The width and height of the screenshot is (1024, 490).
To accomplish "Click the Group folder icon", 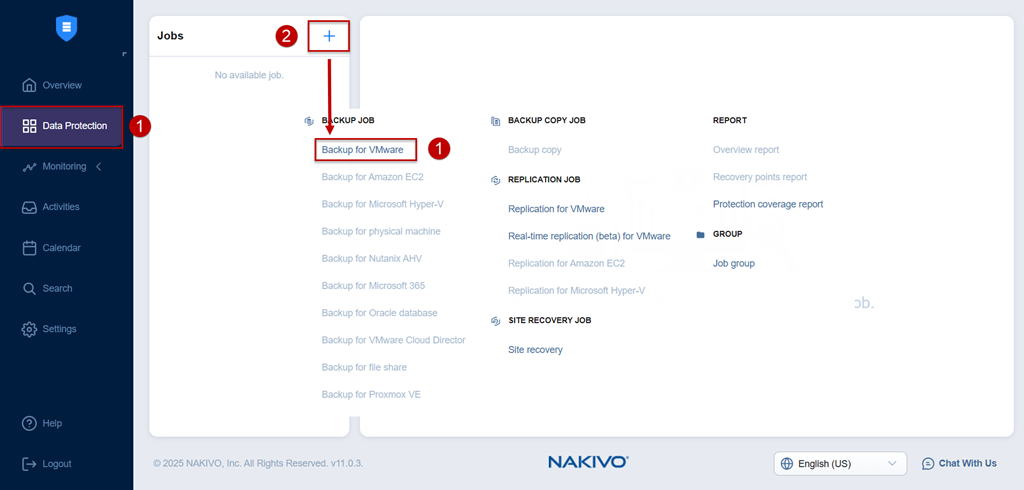I will click(x=701, y=234).
